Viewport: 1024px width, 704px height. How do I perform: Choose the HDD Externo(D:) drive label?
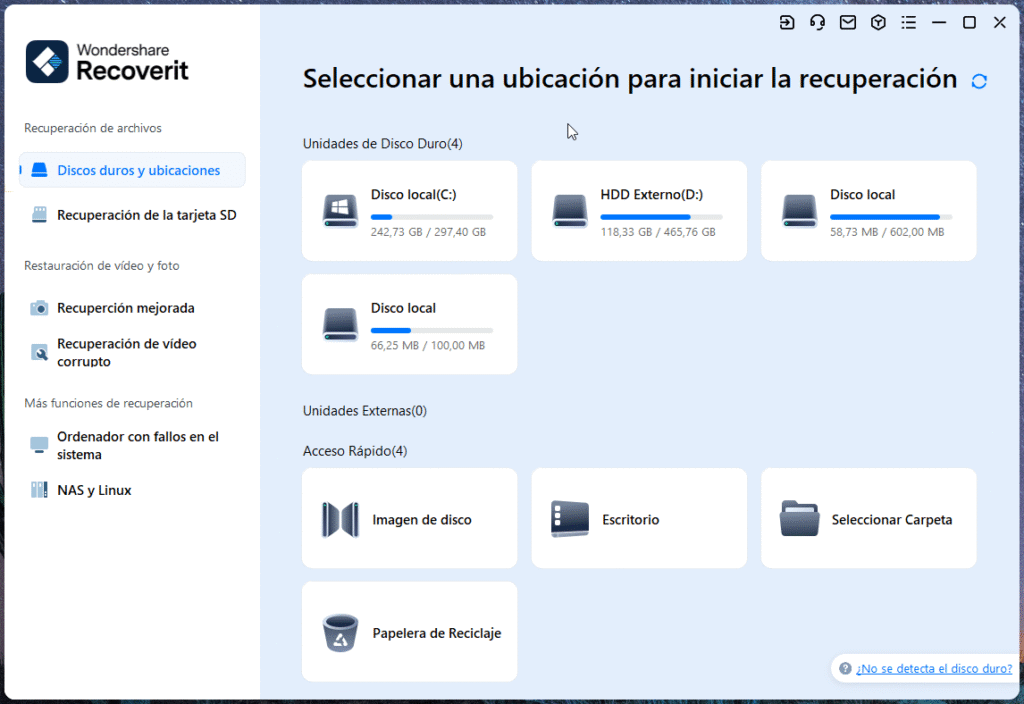click(652, 195)
